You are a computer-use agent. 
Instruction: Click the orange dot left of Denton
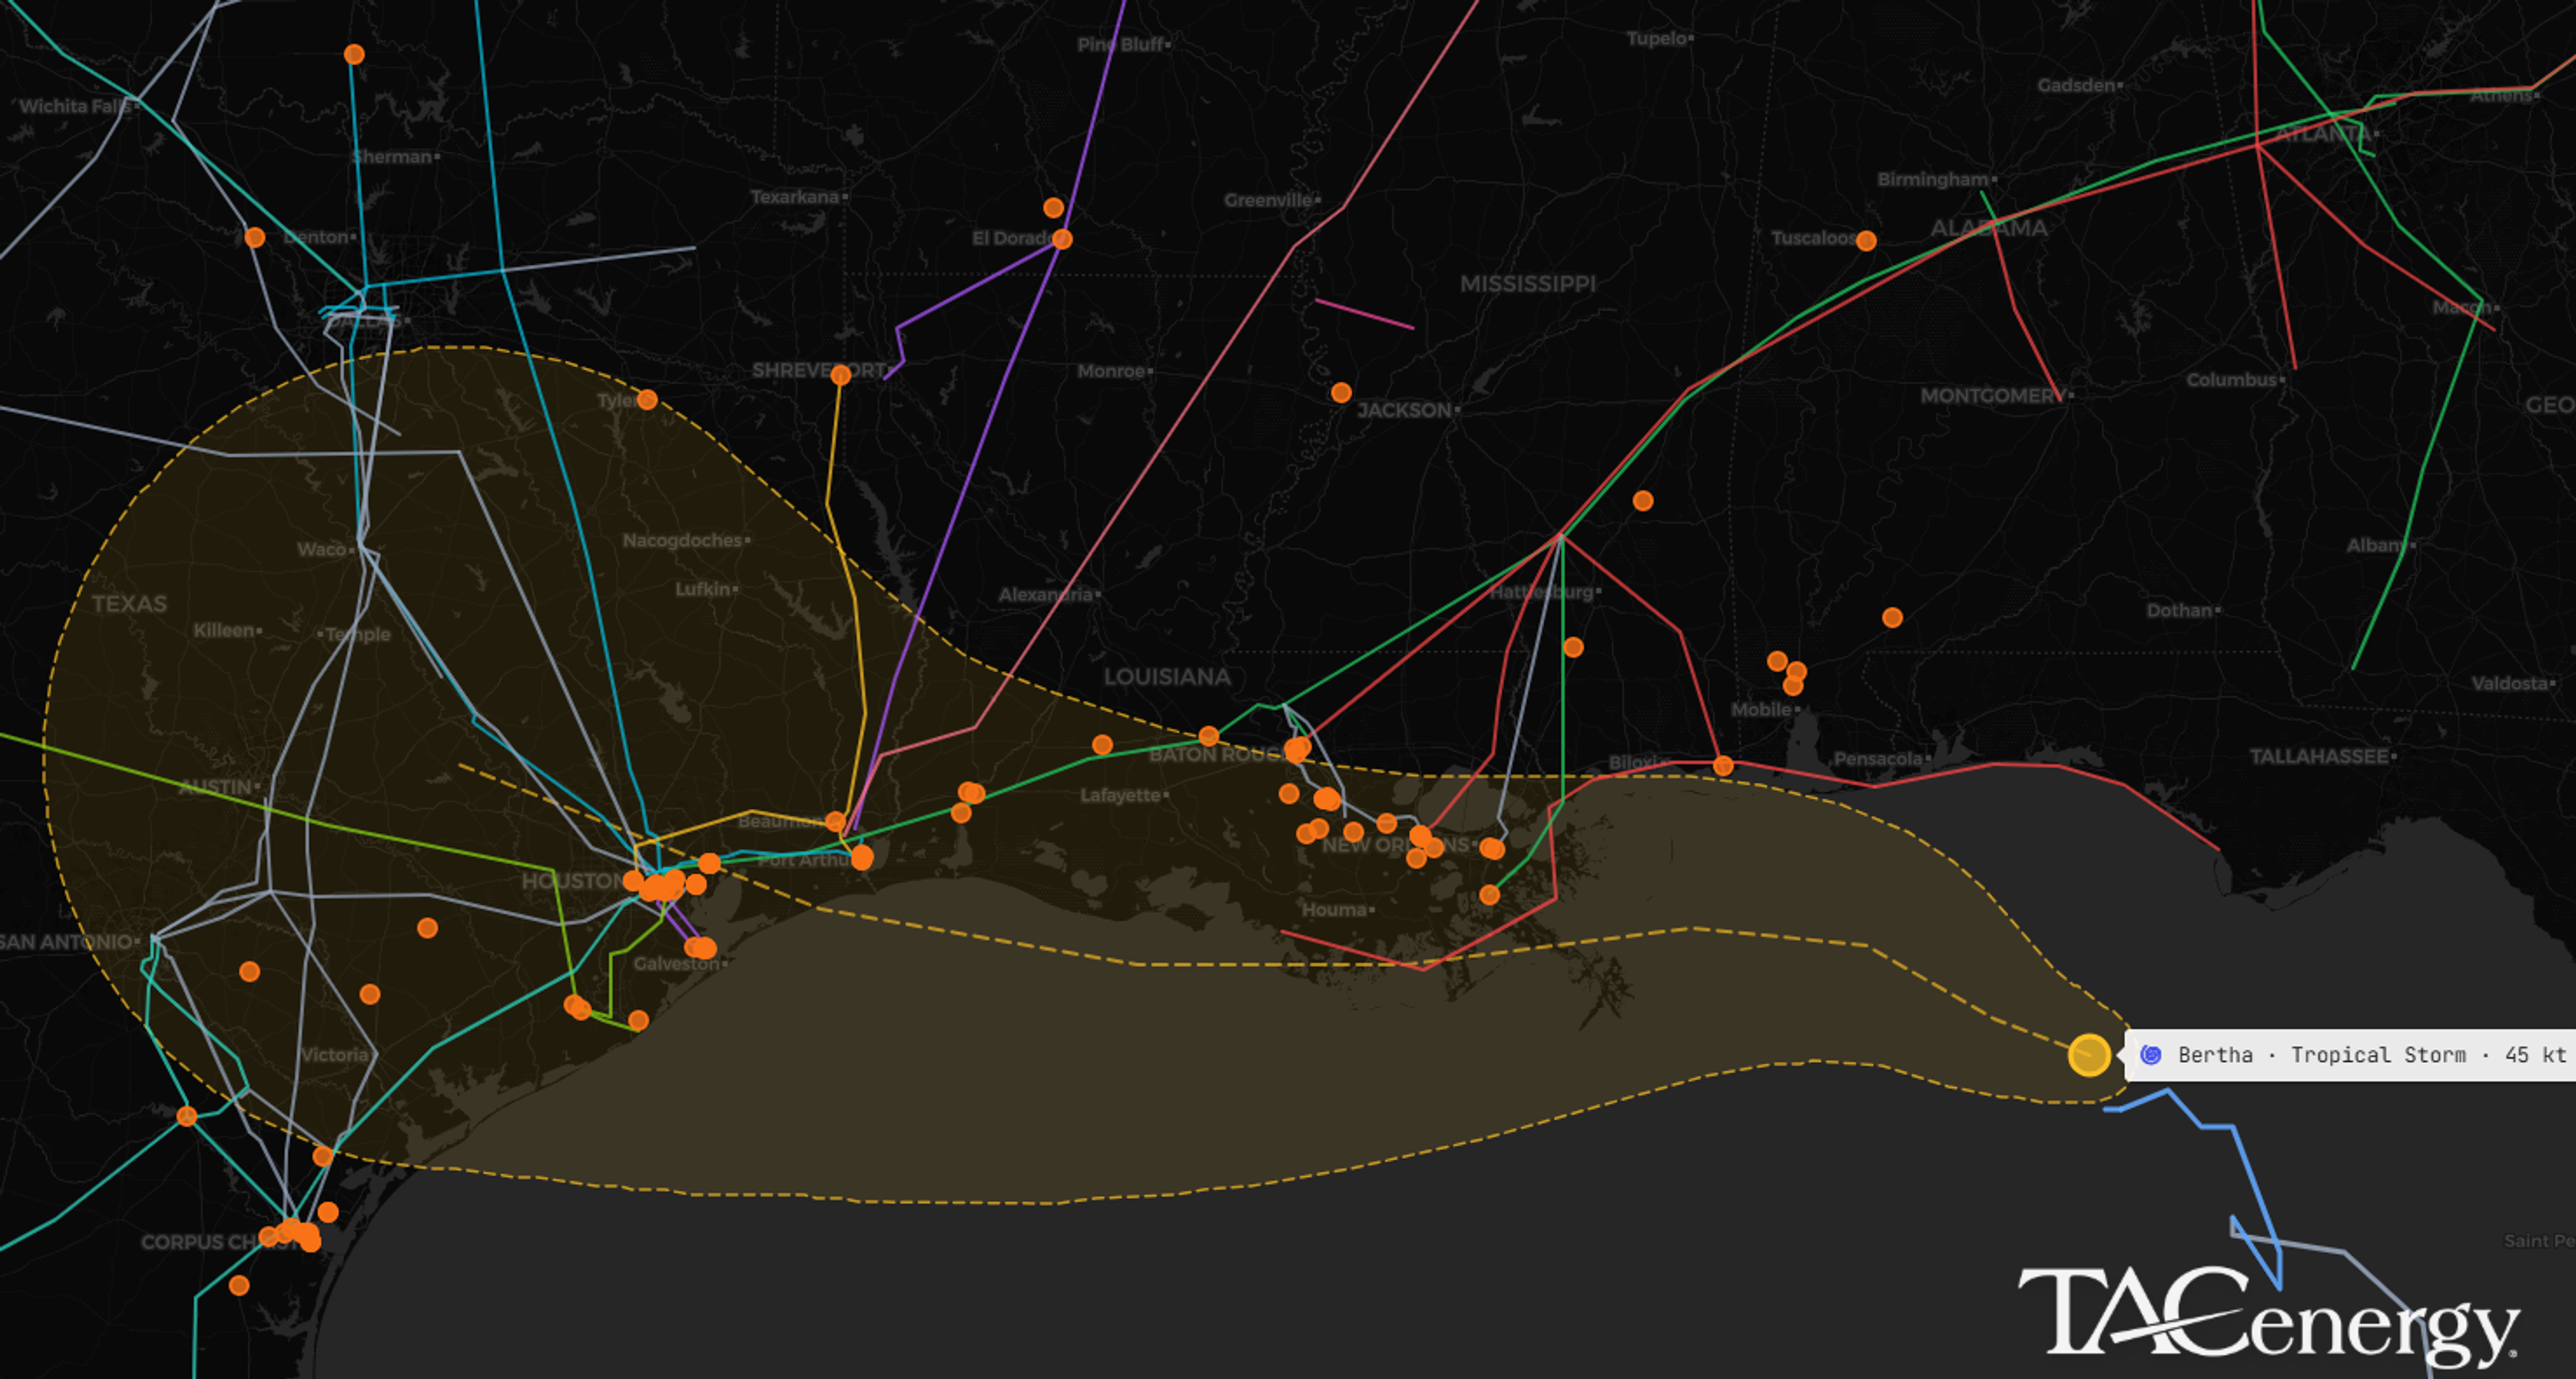click(255, 237)
